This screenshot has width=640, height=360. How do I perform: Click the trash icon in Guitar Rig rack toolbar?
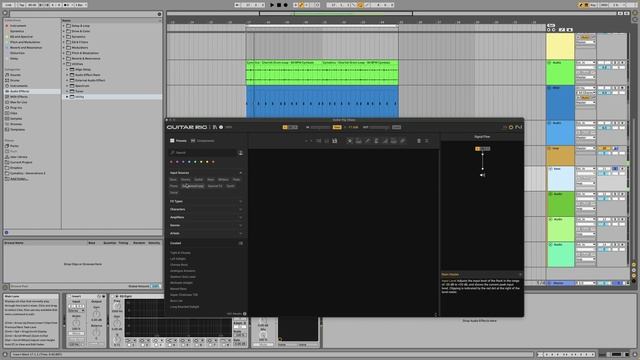pos(418,141)
